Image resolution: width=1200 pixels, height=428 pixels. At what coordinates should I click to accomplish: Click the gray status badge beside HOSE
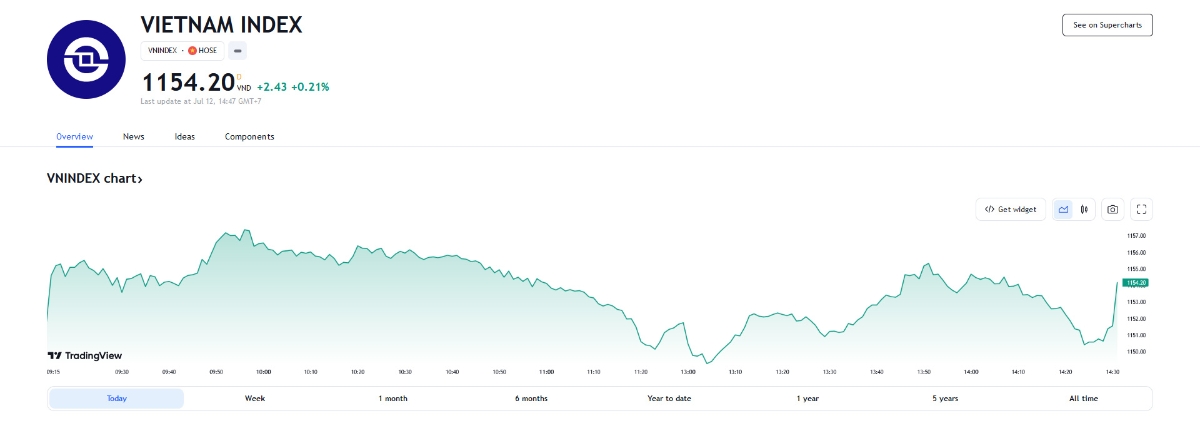tap(237, 50)
